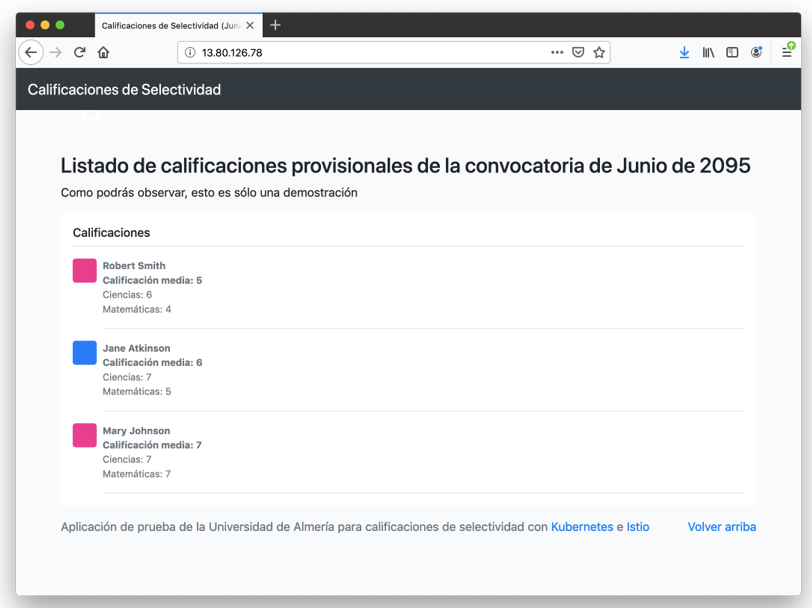Open the Firefox account icon
The image size is (812, 608).
756,52
